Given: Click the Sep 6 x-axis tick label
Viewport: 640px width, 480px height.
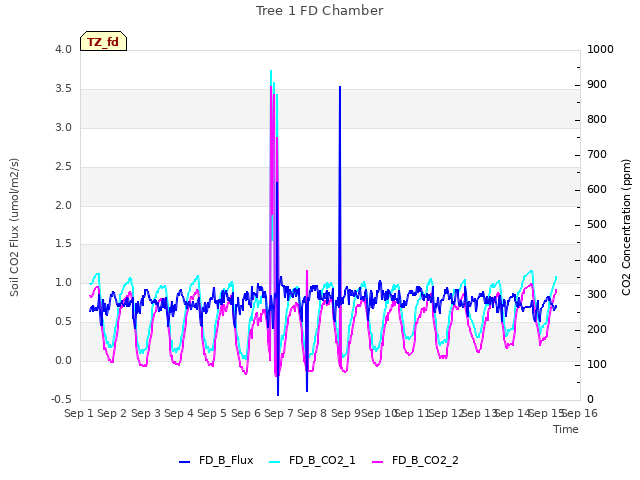Looking at the screenshot, I should [246, 413].
